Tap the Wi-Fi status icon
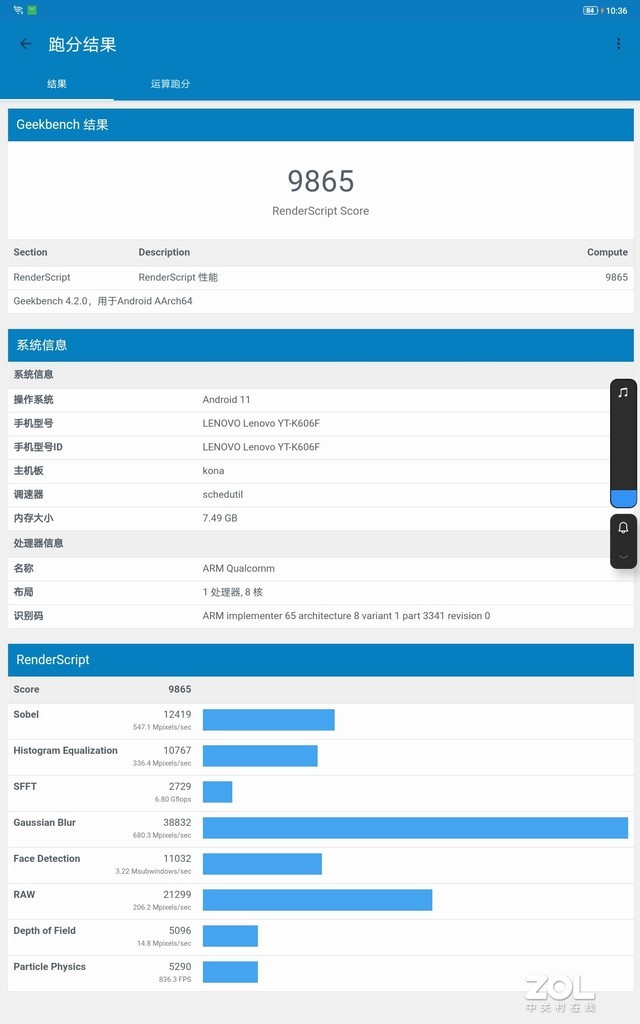640x1024 pixels. pyautogui.click(x=18, y=10)
